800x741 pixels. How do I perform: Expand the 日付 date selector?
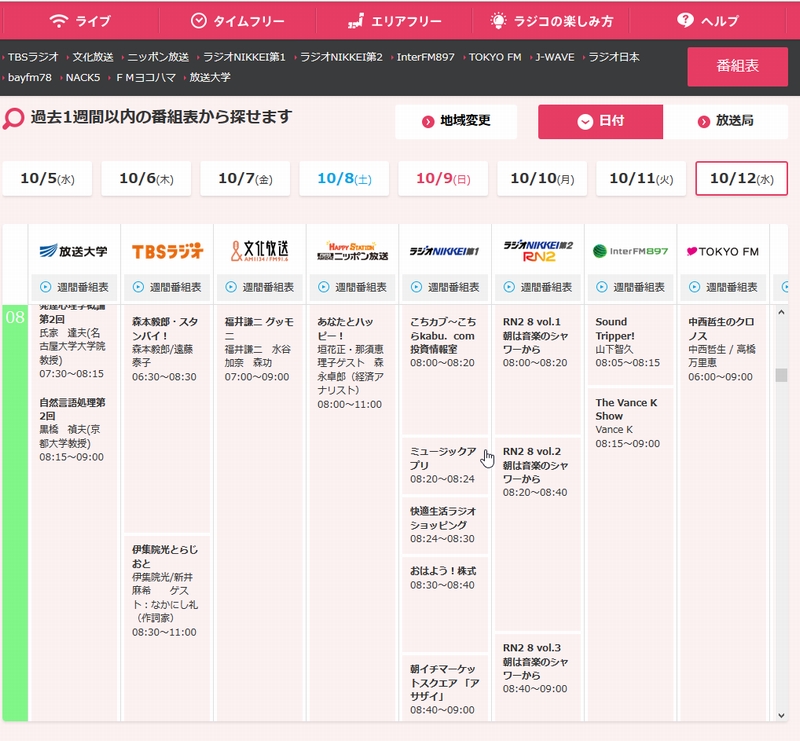(x=601, y=121)
